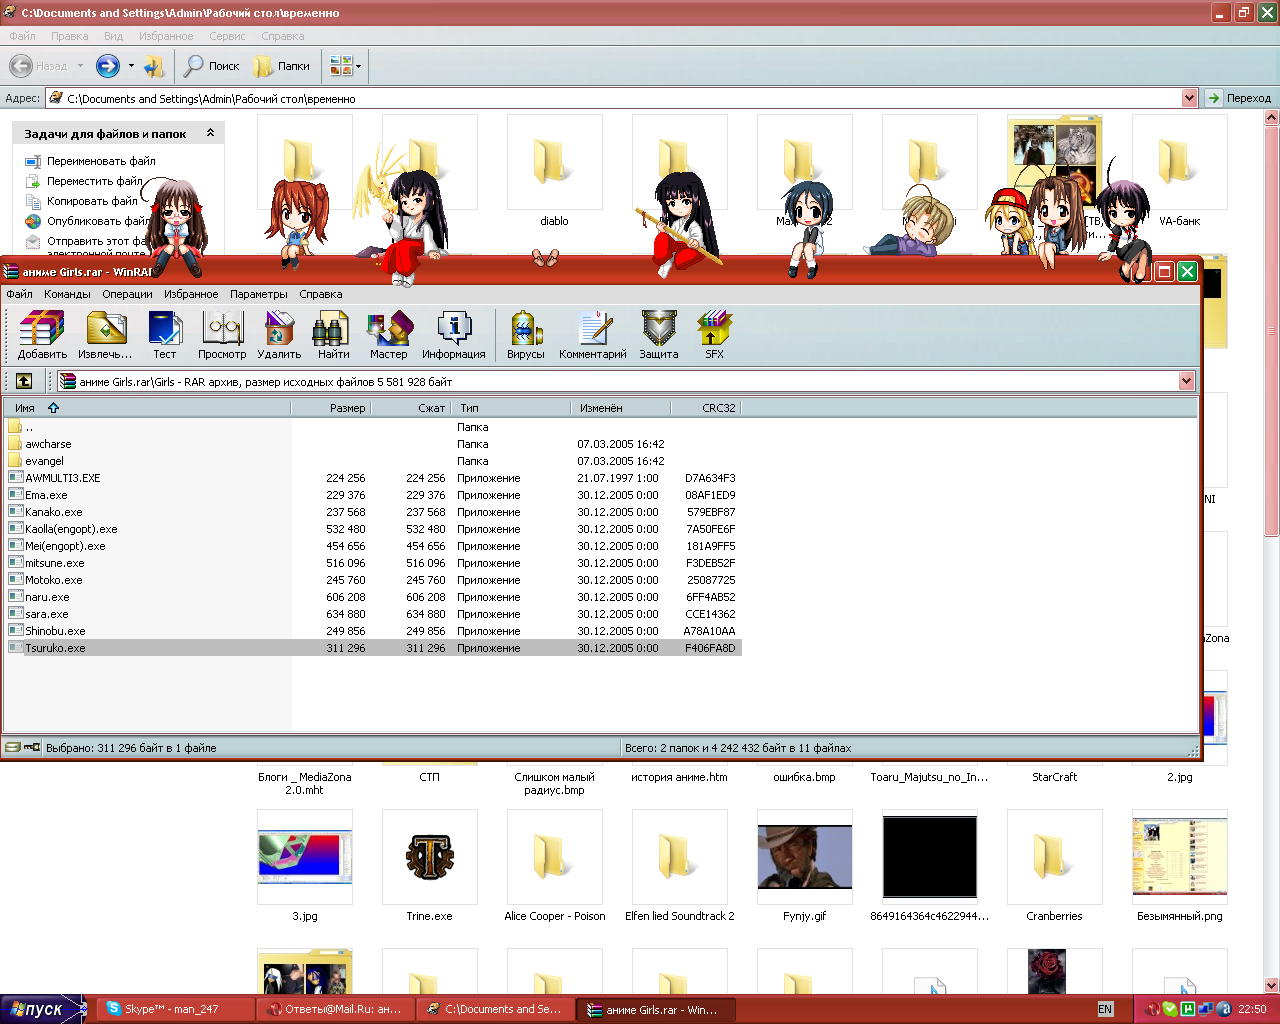
Task: Go up one level in the WinRAR archive
Action: pos(24,381)
